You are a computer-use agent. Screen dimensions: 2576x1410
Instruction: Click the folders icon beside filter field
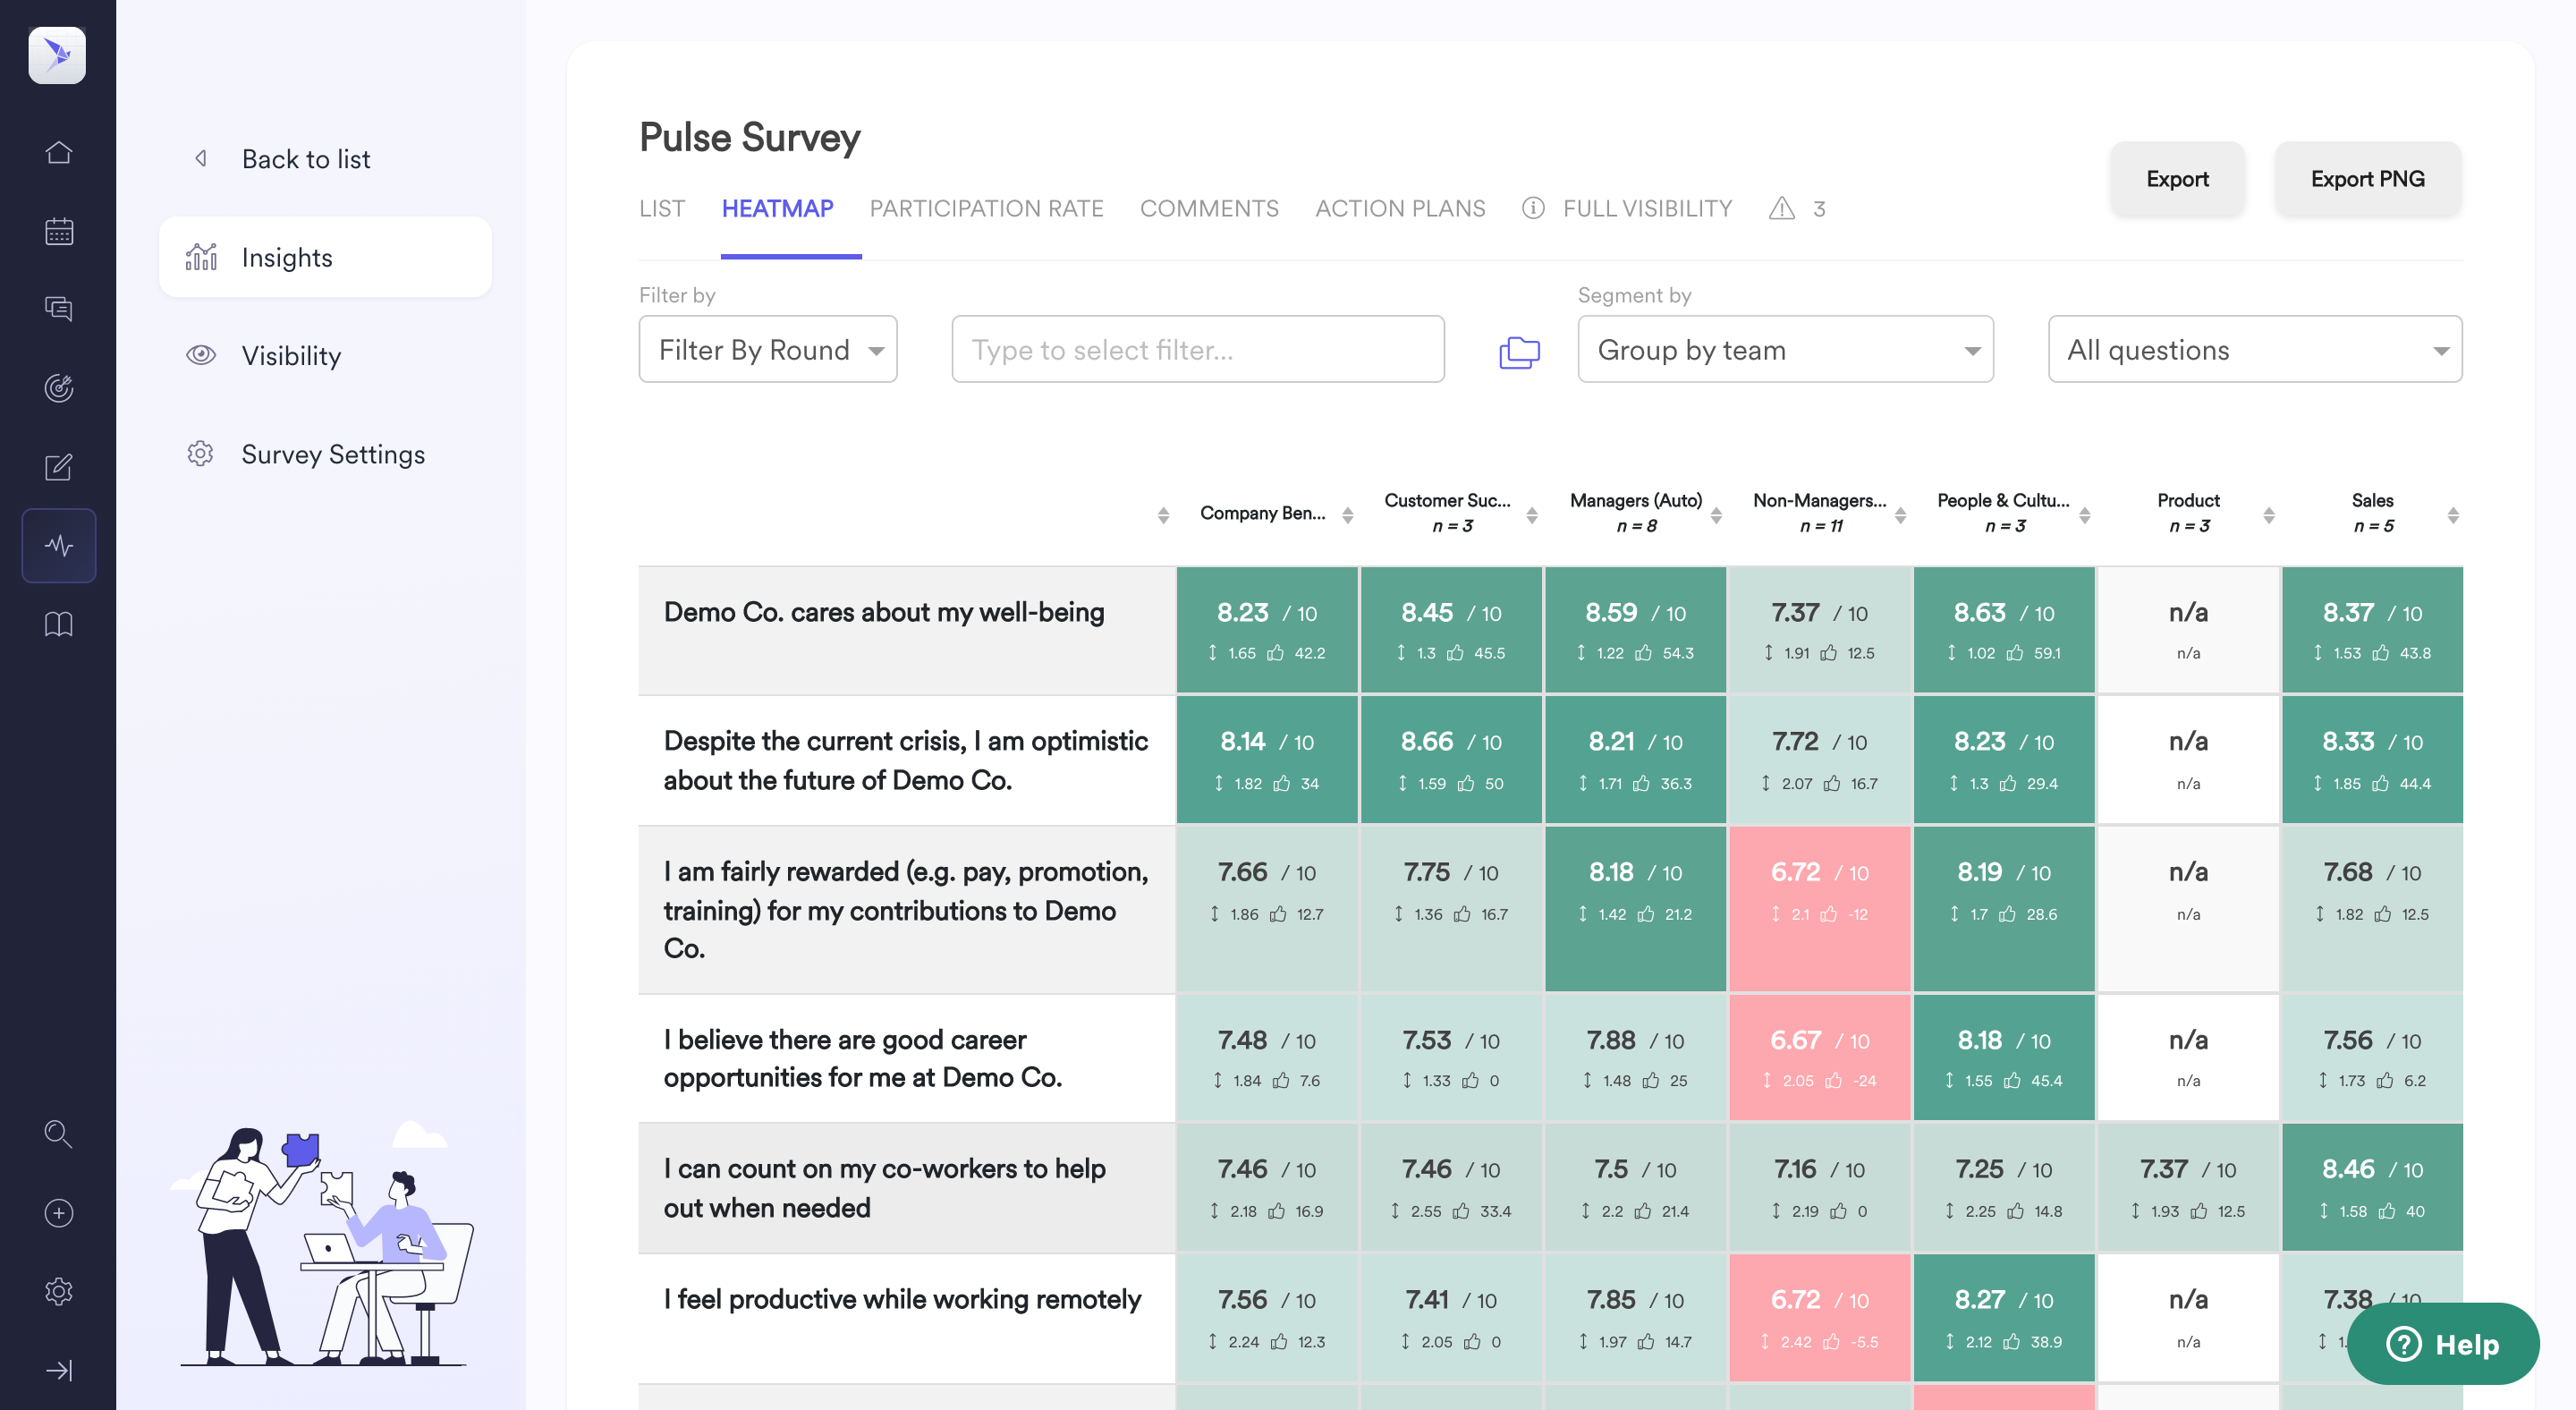[1519, 351]
